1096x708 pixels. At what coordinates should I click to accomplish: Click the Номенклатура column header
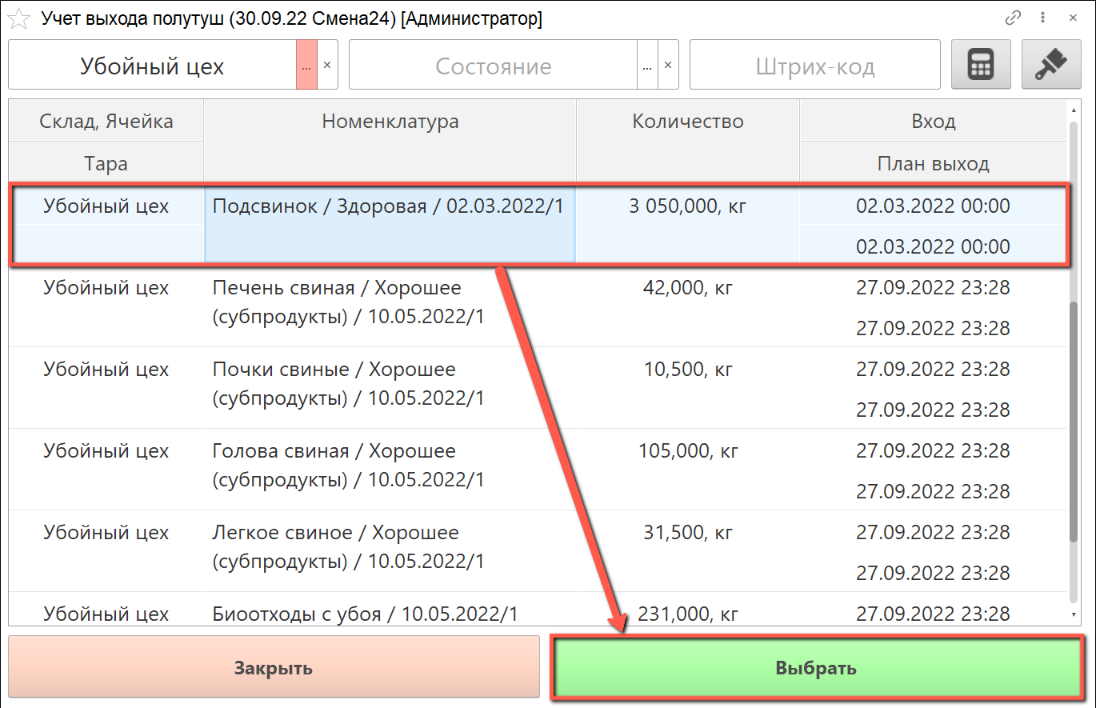pyautogui.click(x=390, y=122)
